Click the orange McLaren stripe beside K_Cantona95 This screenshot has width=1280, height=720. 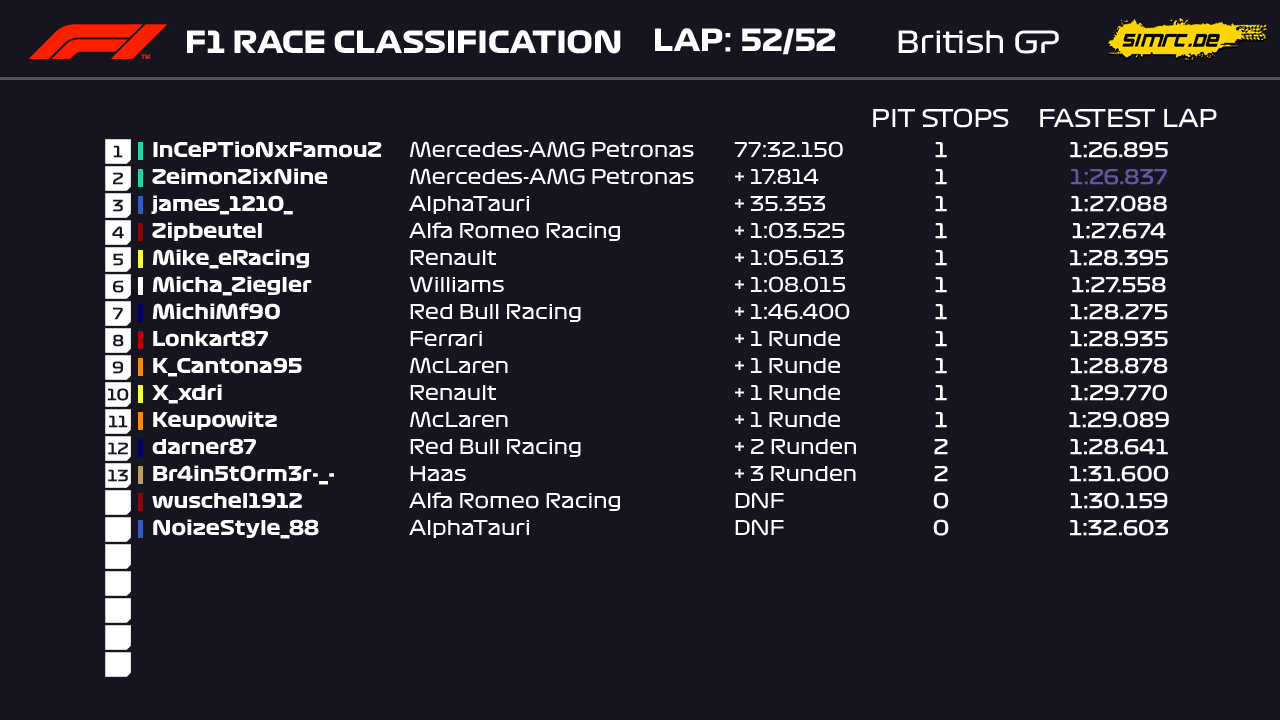coord(141,367)
